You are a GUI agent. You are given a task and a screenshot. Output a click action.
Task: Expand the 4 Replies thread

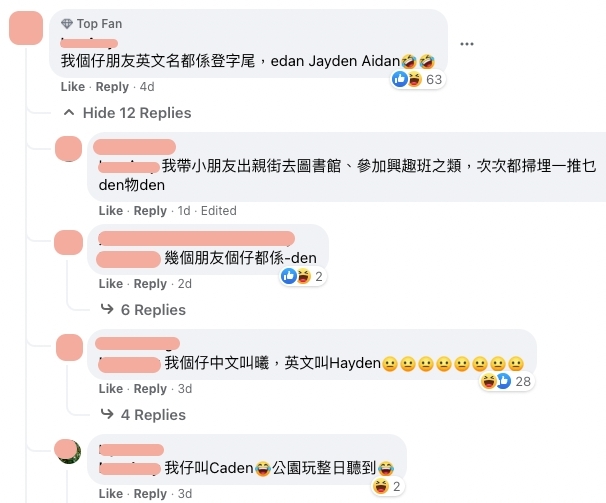coord(143,415)
